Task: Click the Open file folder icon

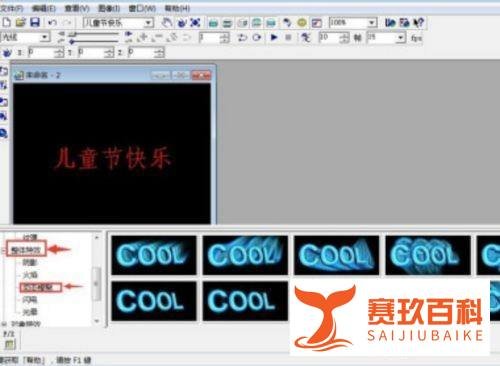Action: pyautogui.click(x=21, y=23)
